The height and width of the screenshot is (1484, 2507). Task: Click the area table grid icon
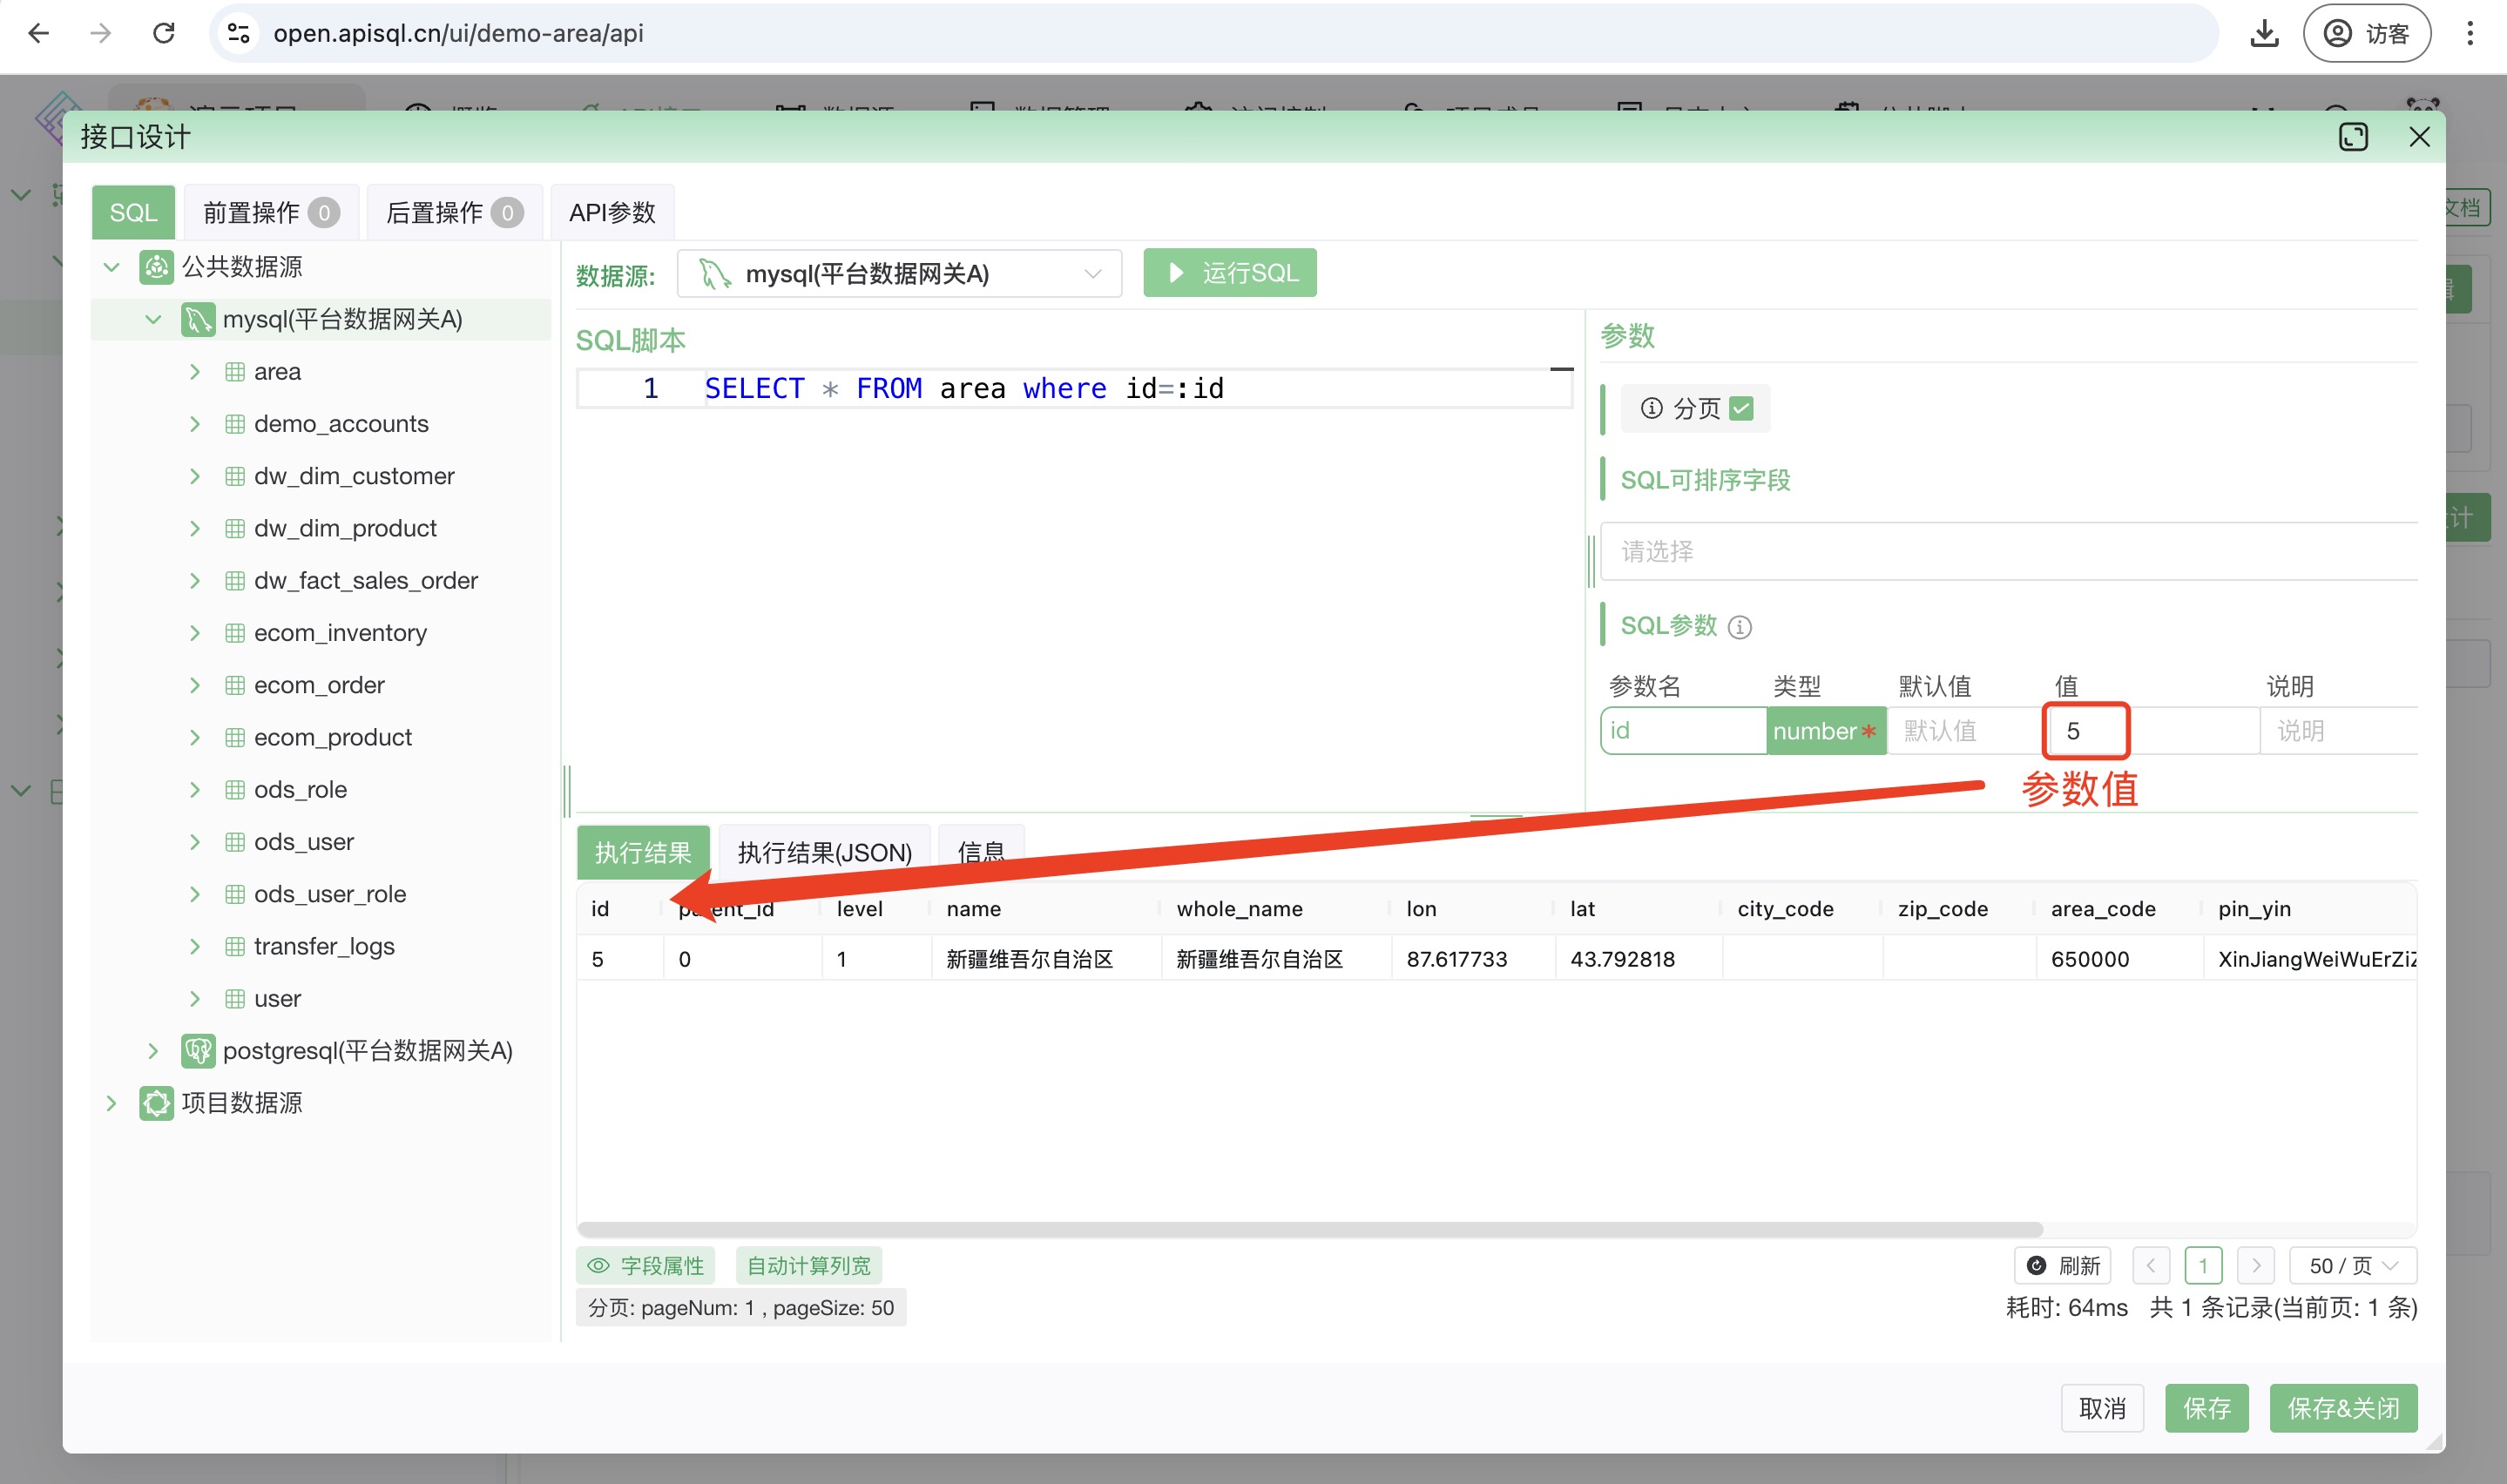(x=235, y=372)
